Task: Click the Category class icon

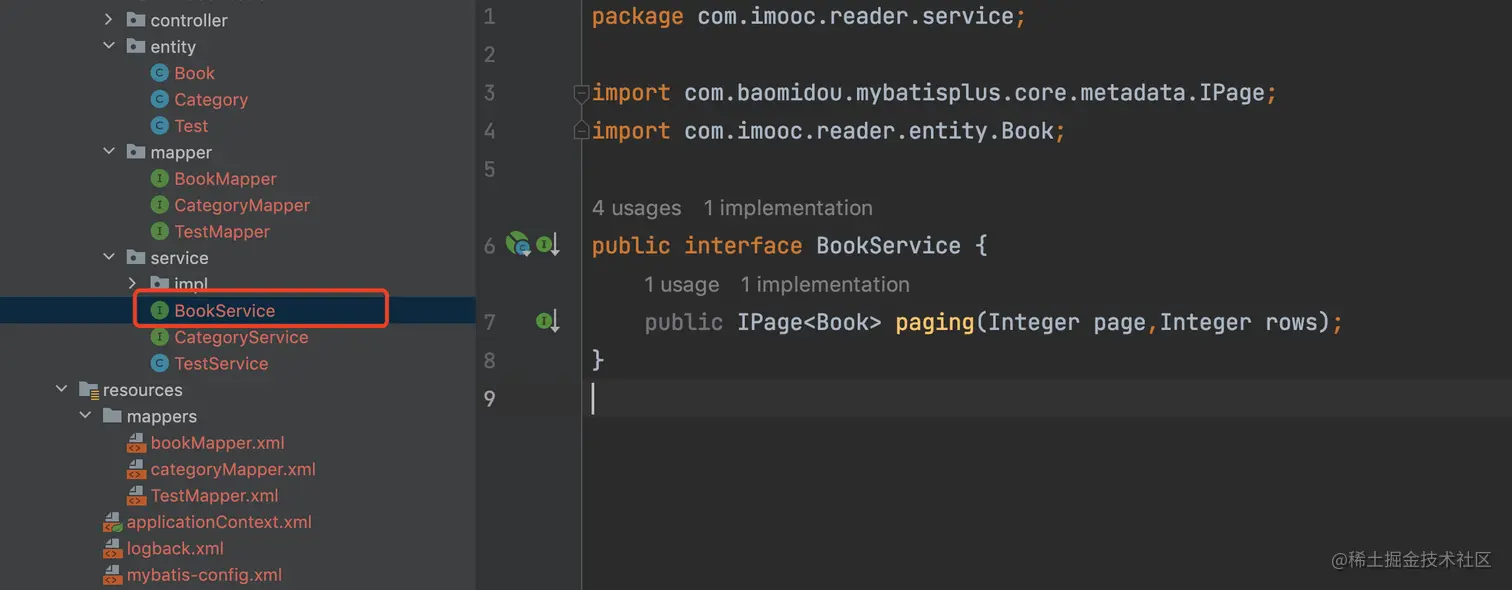Action: click(159, 99)
